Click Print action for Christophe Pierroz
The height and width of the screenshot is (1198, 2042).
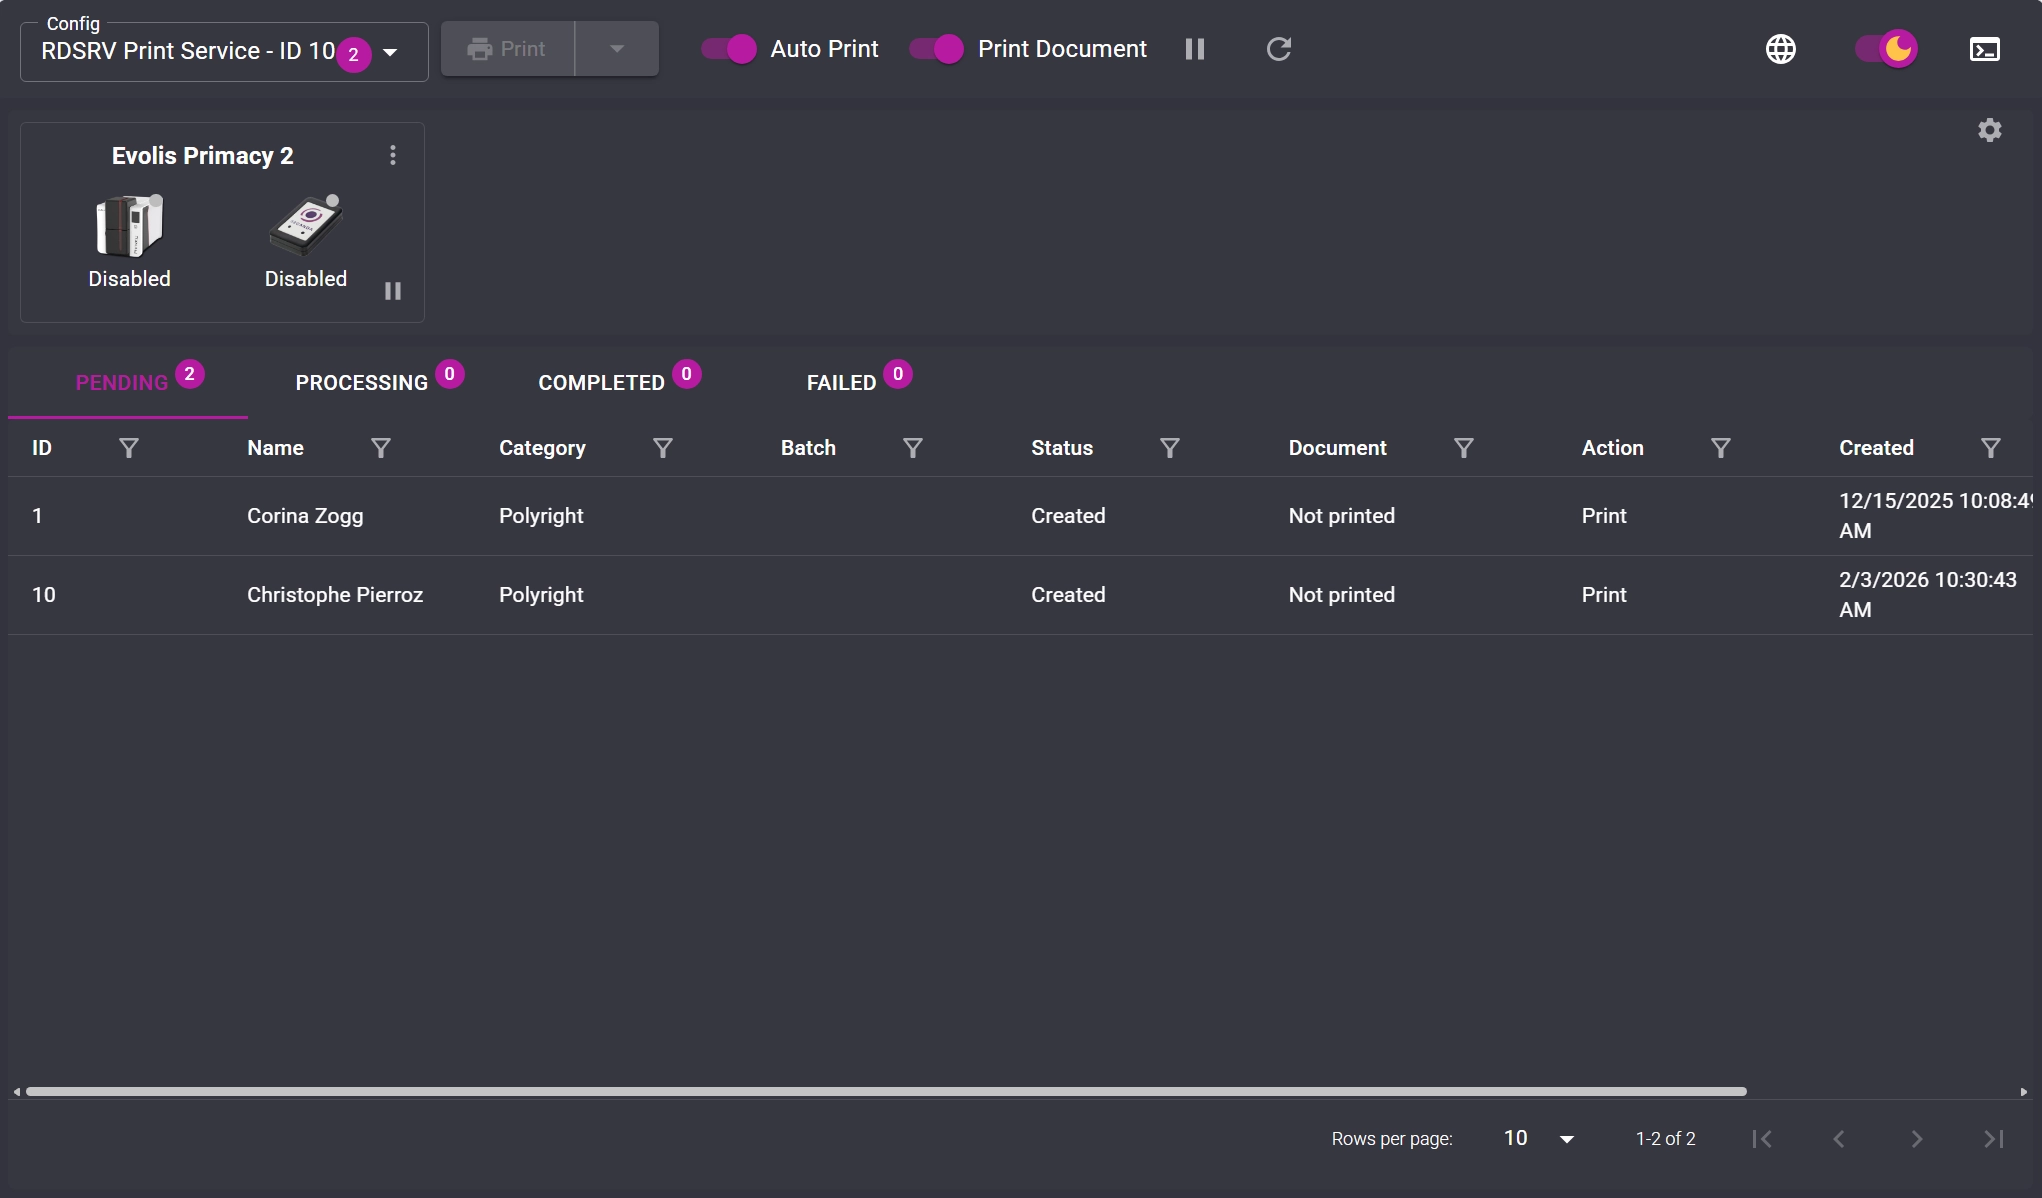coord(1604,595)
